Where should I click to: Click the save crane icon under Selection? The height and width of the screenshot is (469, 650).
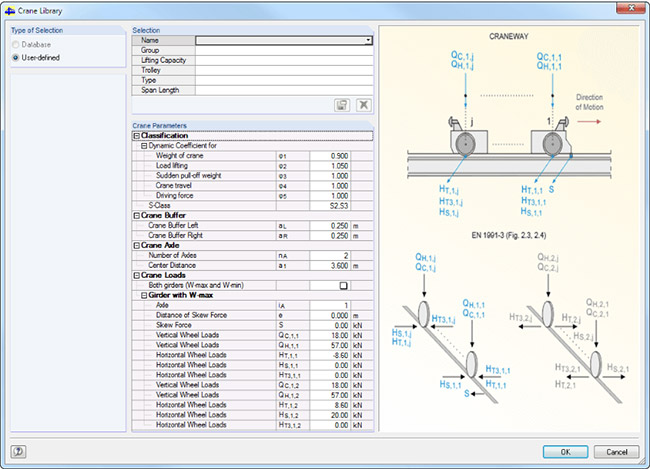click(x=344, y=104)
